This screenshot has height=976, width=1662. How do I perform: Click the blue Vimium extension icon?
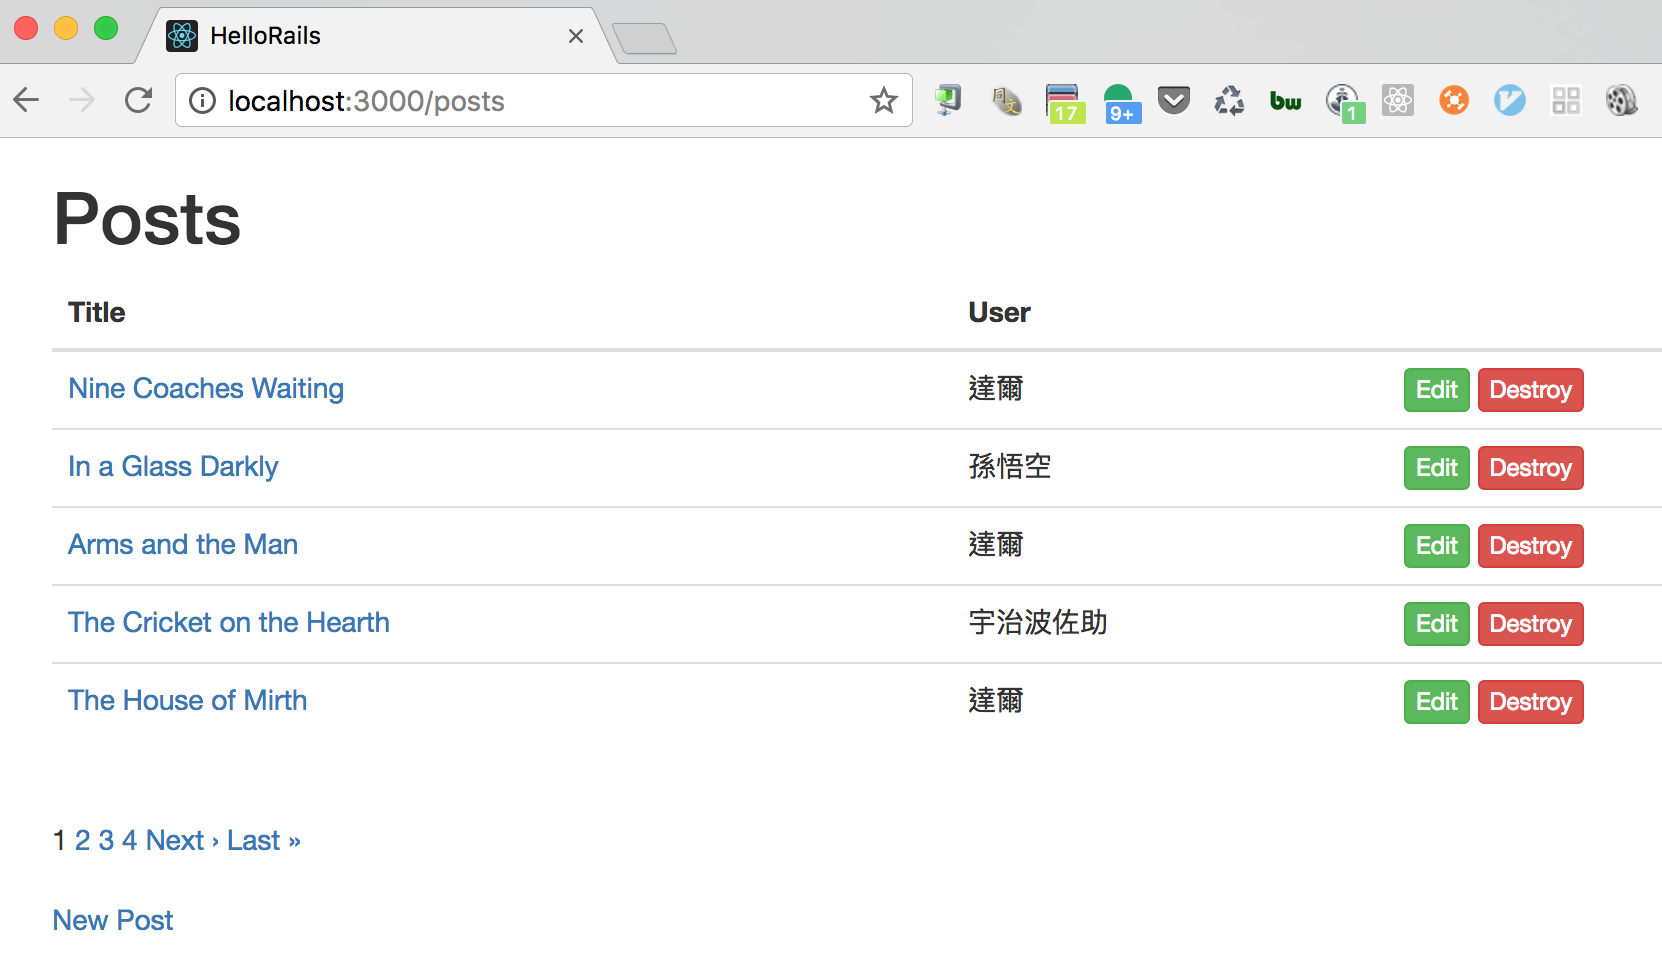click(1509, 101)
